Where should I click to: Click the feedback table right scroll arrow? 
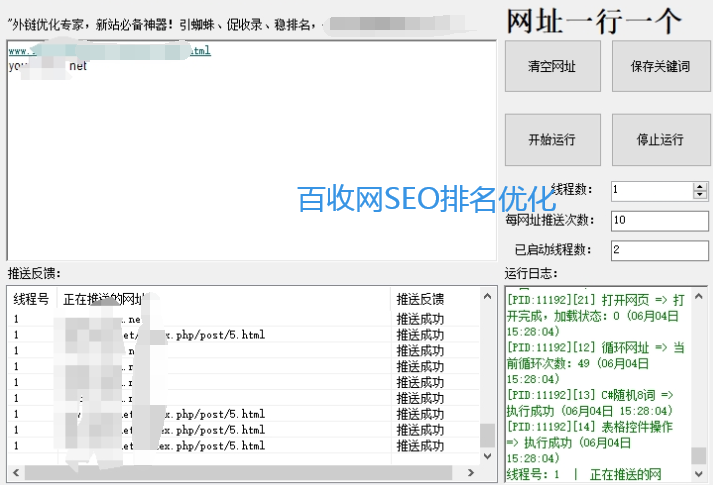point(471,473)
